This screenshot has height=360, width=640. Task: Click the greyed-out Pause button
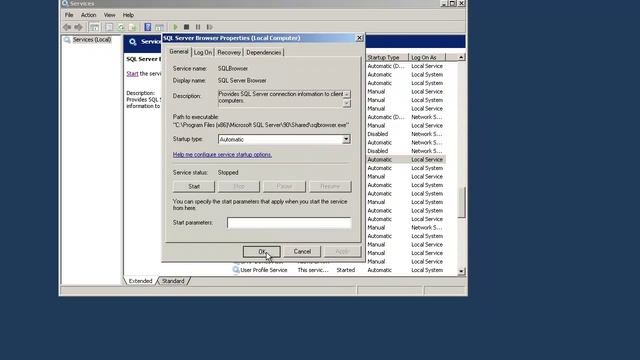[x=284, y=187]
